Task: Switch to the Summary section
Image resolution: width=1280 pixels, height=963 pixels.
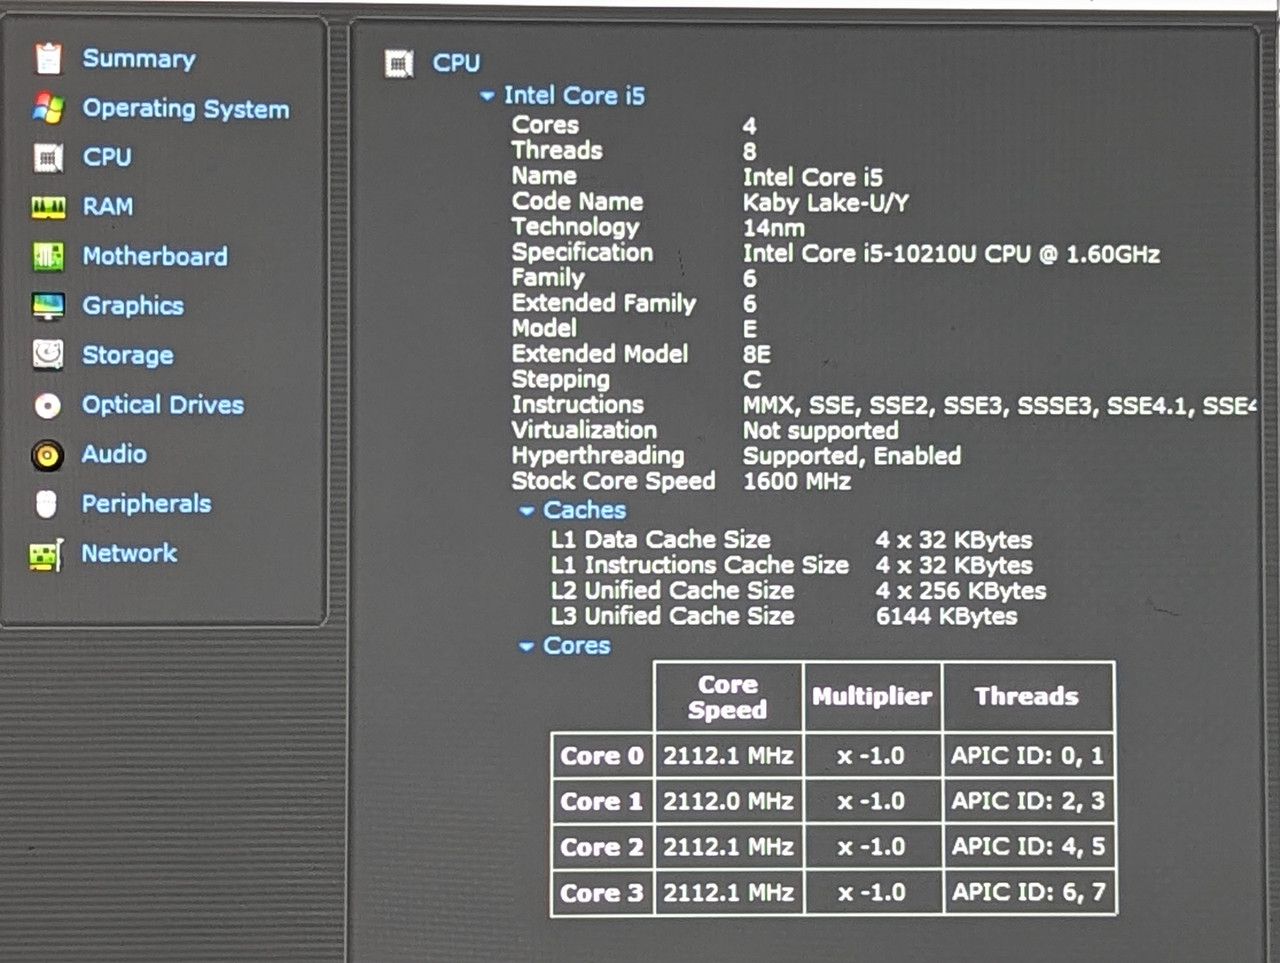Action: (139, 59)
